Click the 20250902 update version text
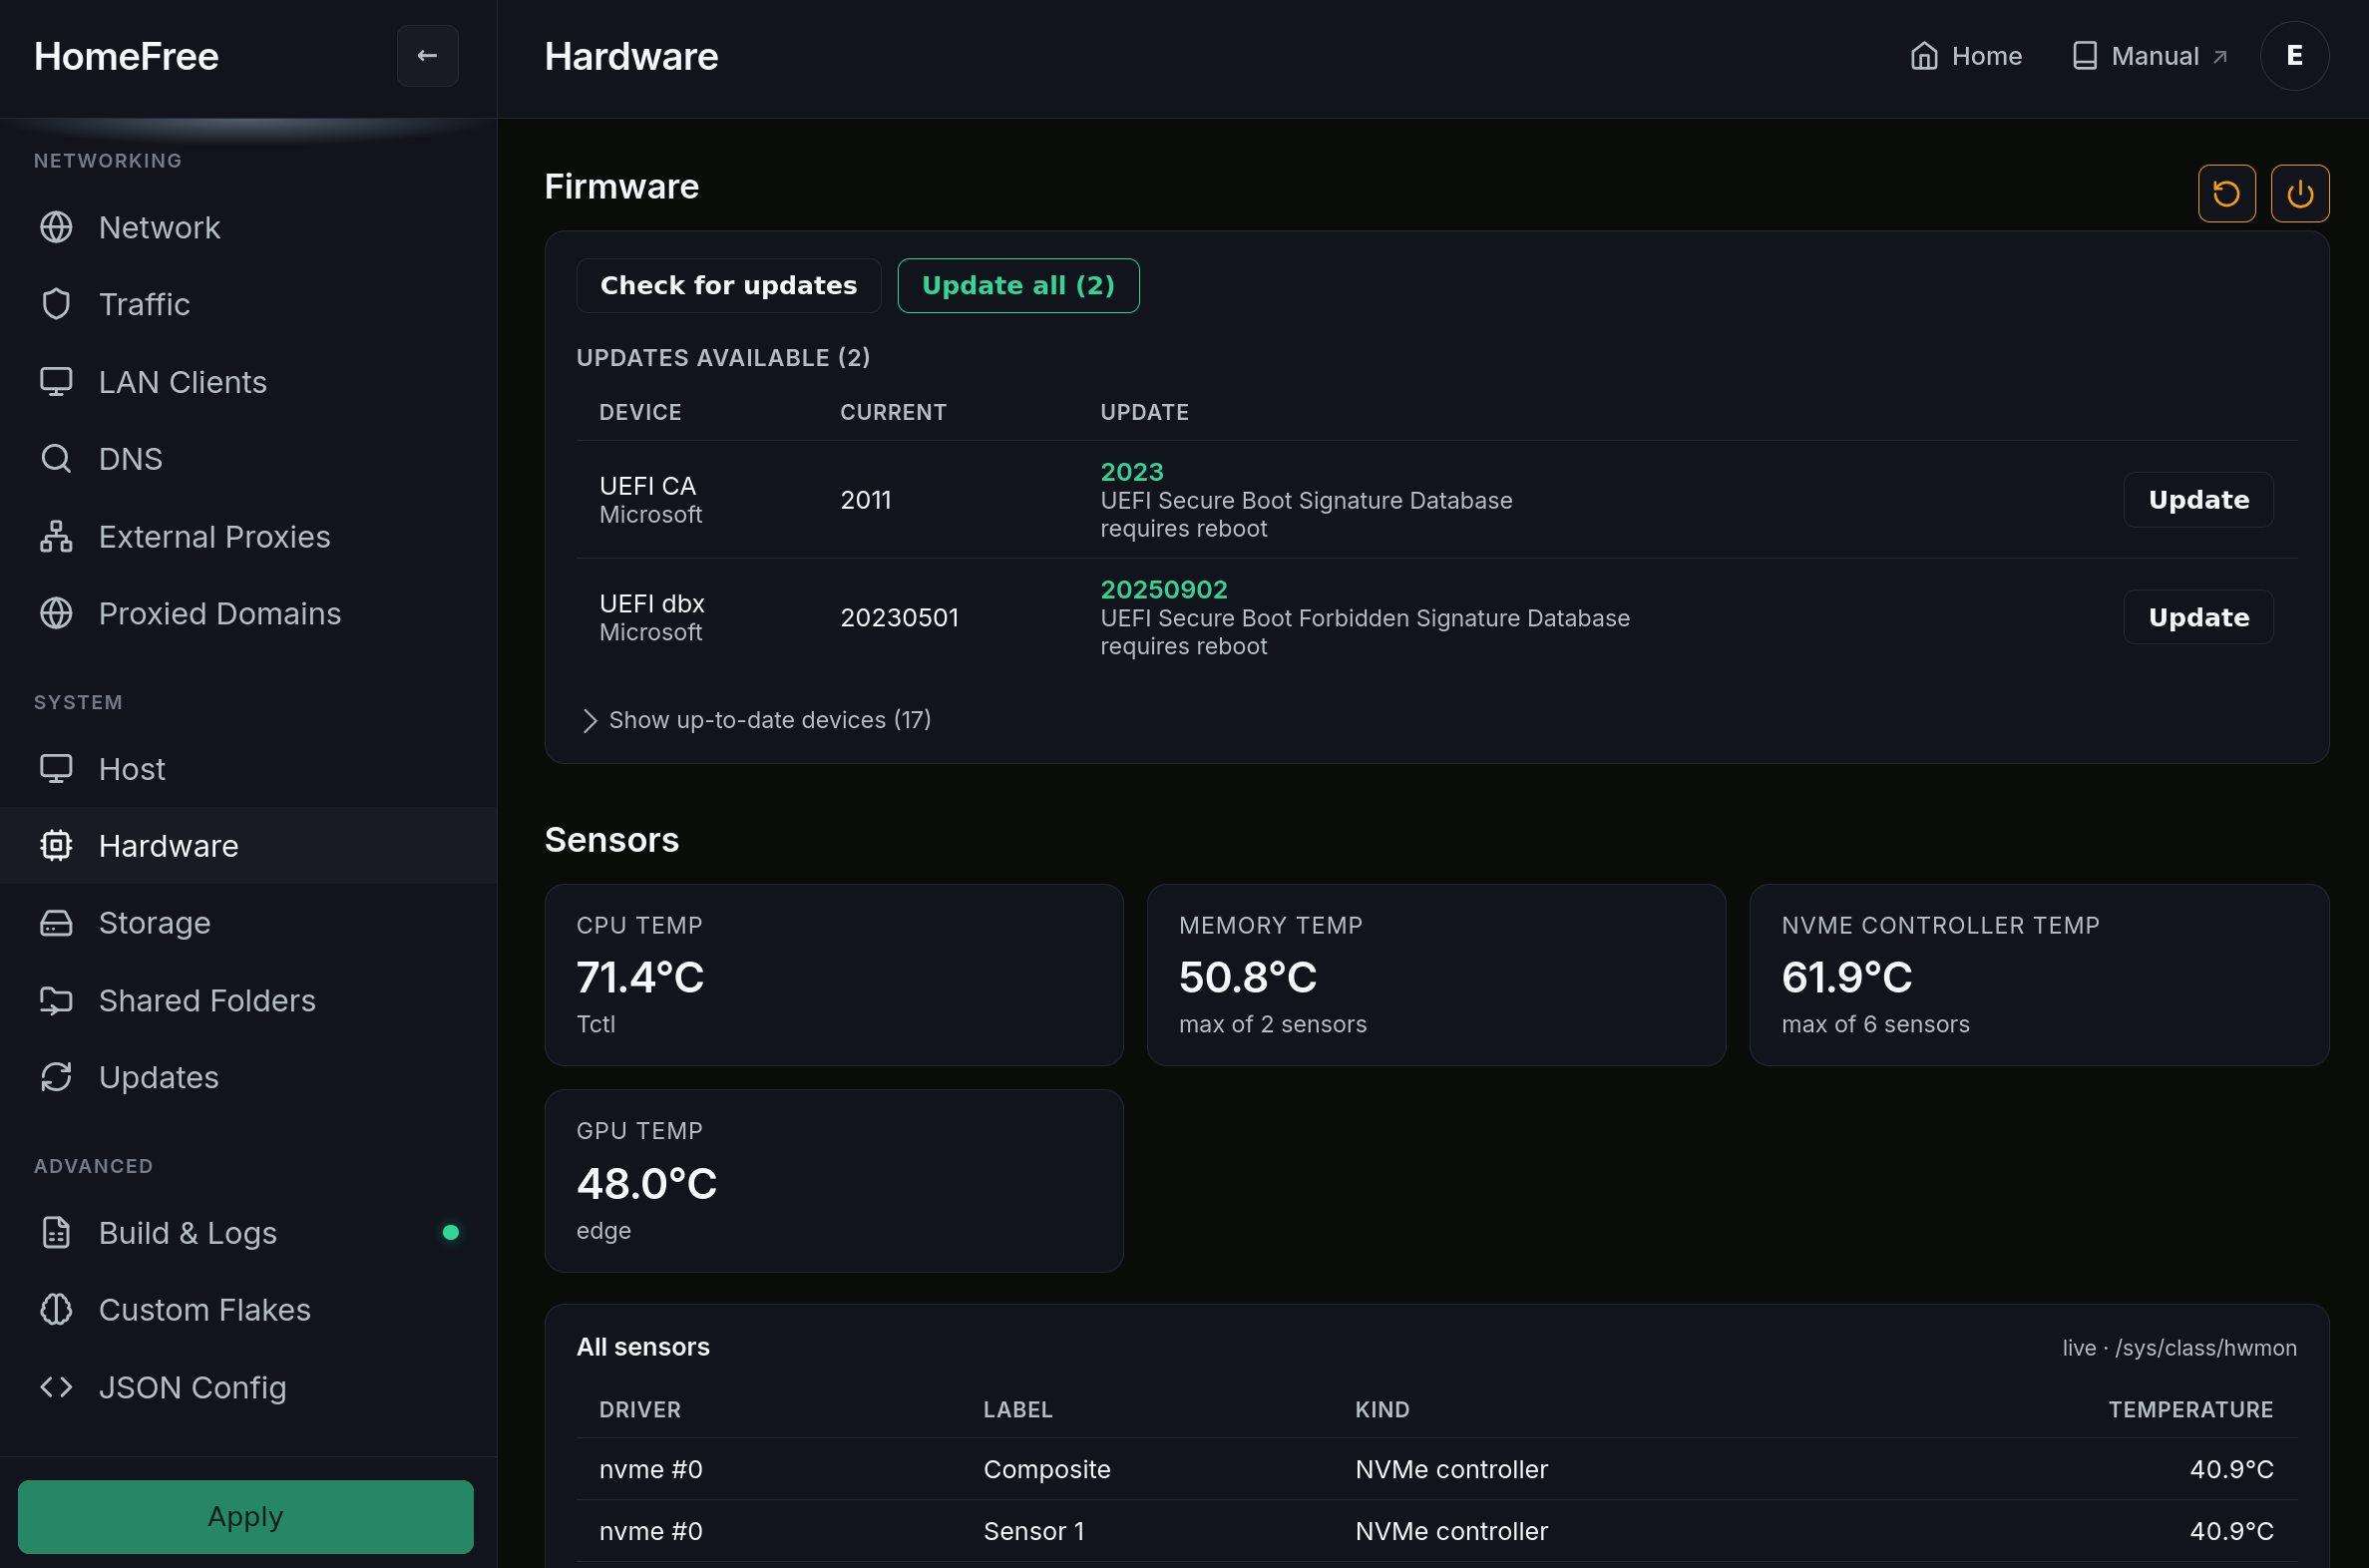Screen dimensions: 2369x1568 1163,590
